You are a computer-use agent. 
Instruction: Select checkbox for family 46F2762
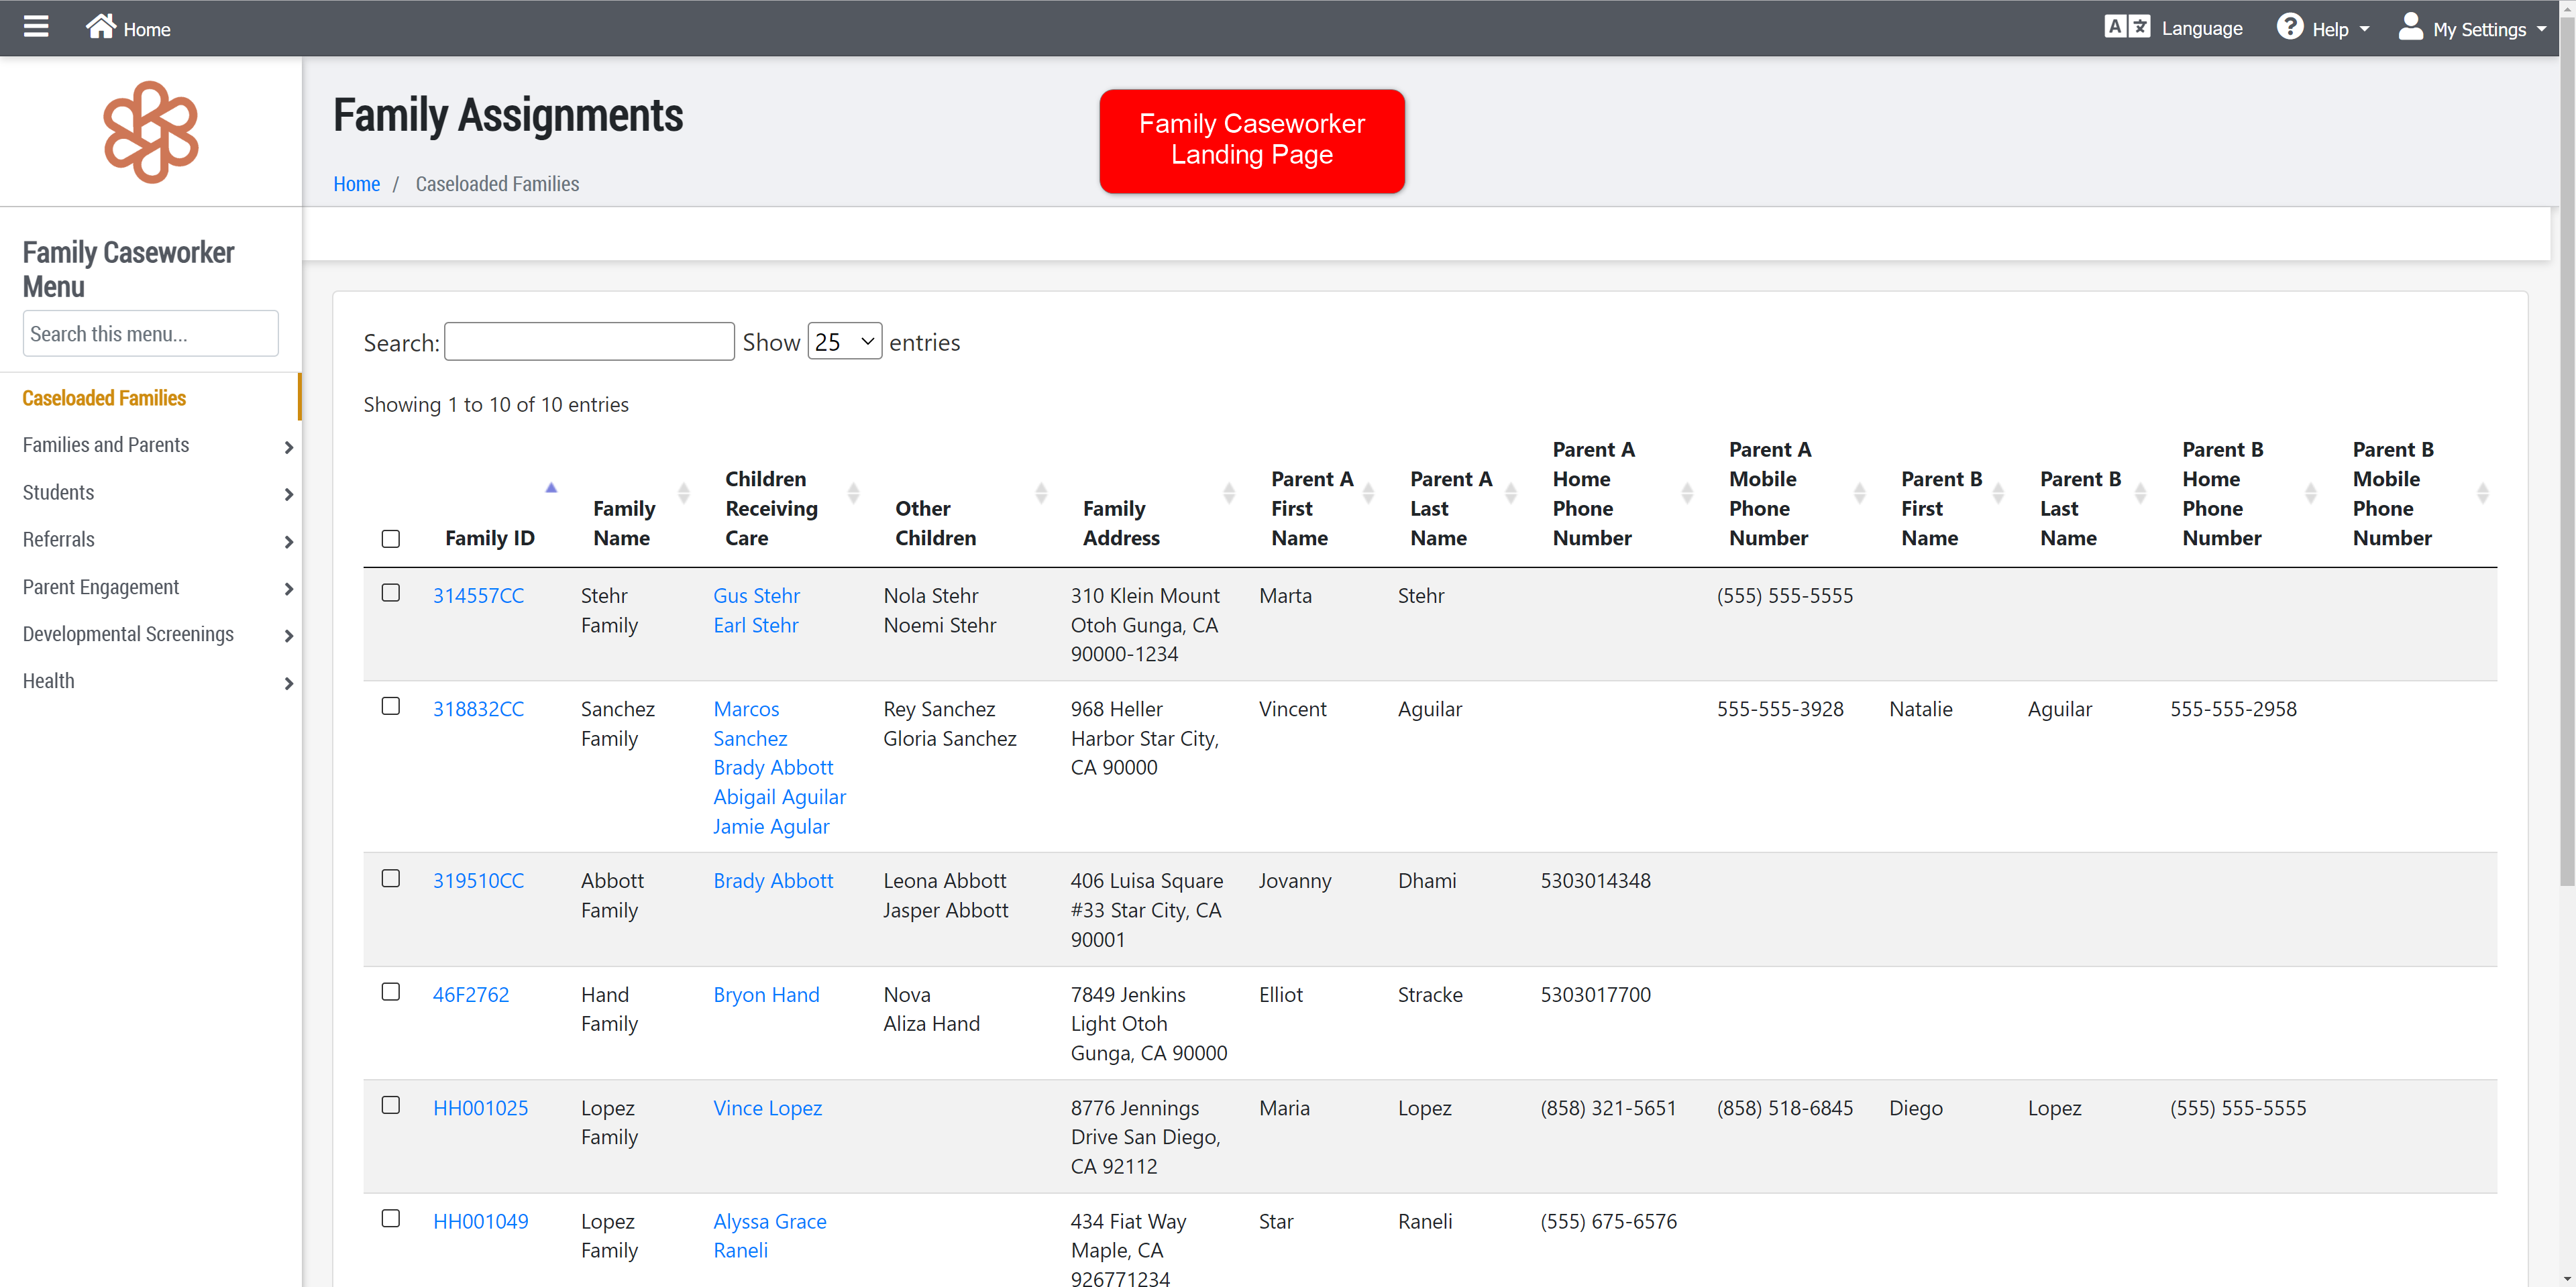click(391, 992)
